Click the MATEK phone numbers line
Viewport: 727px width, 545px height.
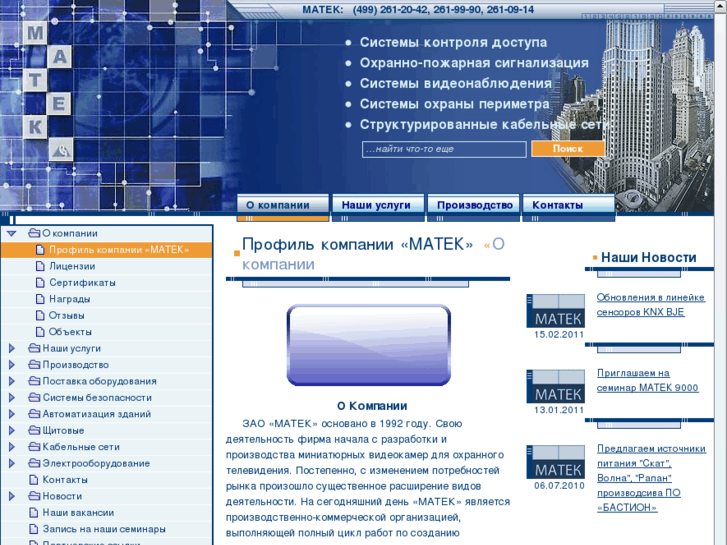[x=418, y=10]
